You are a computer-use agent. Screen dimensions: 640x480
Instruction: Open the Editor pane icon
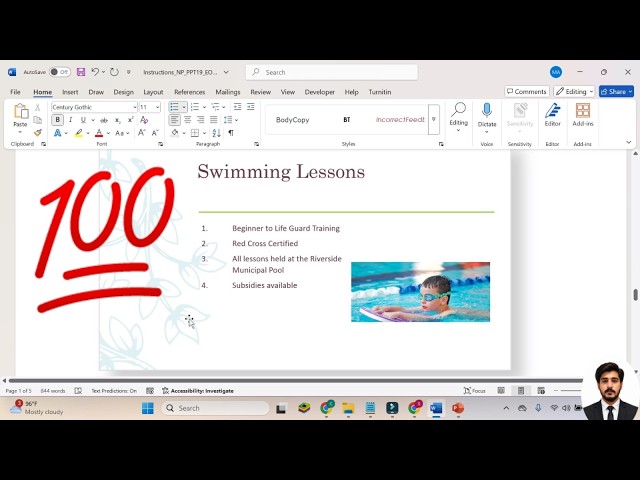click(552, 110)
